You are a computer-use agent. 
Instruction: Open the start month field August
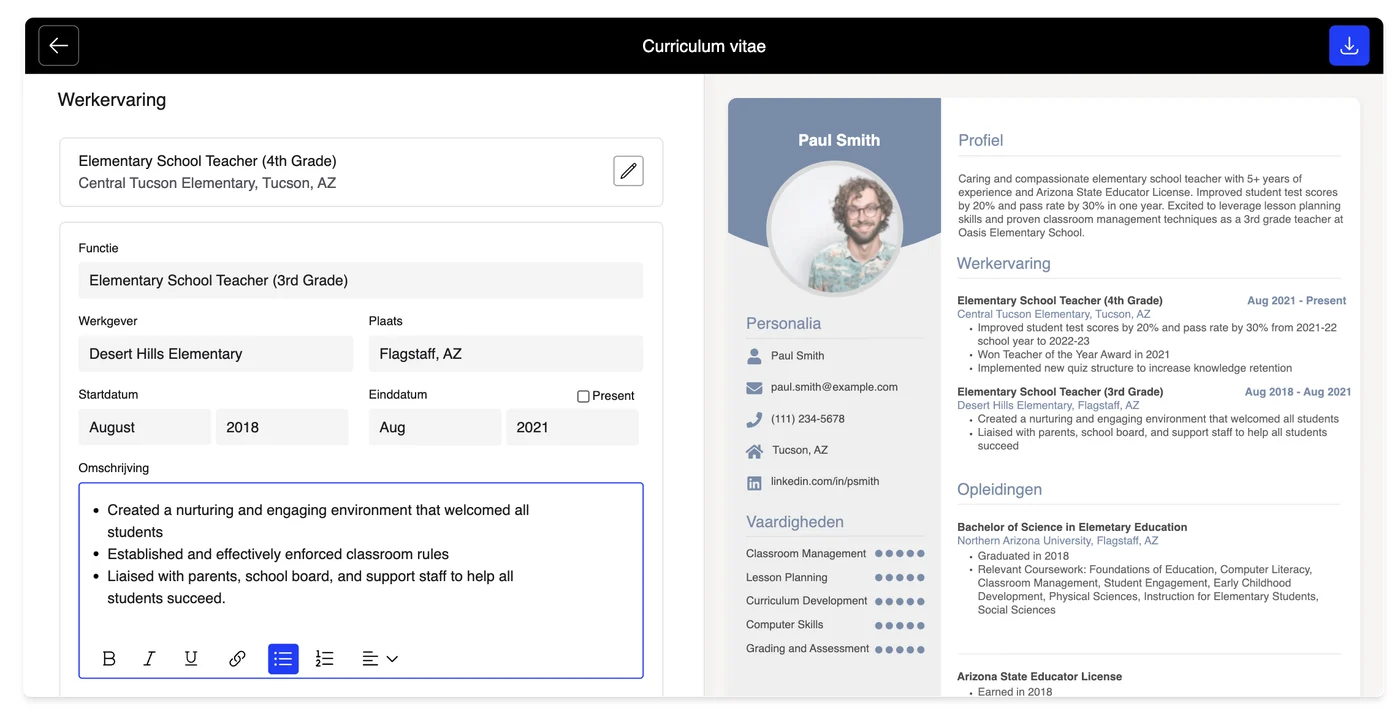pyautogui.click(x=145, y=427)
